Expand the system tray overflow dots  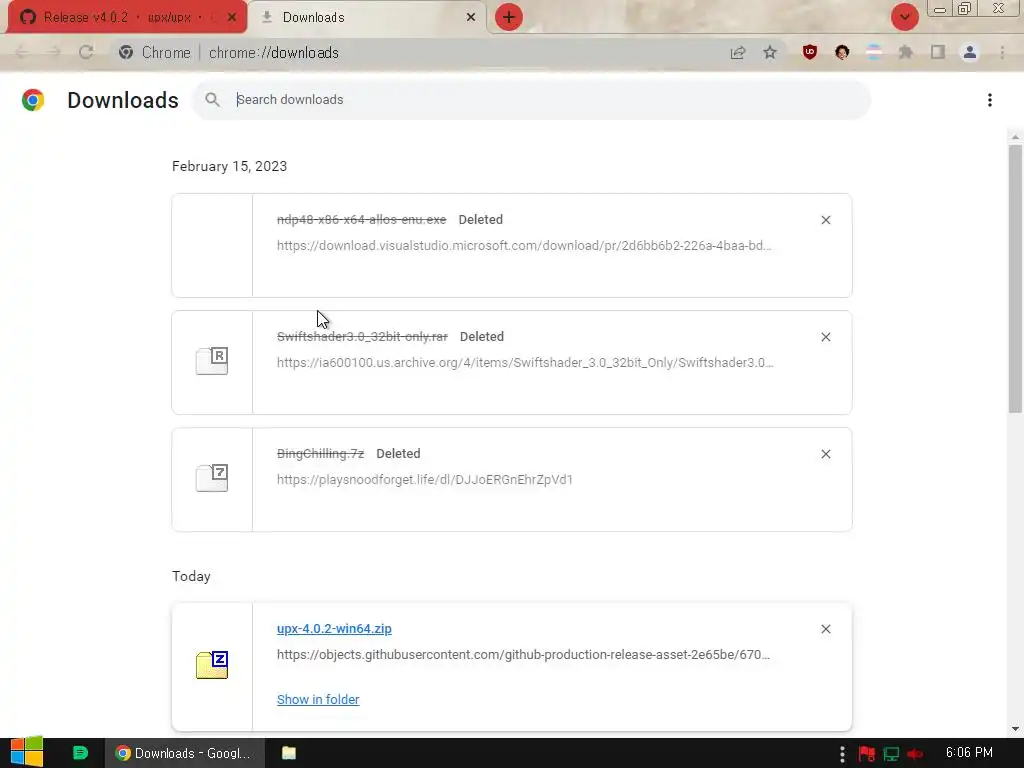(842, 753)
